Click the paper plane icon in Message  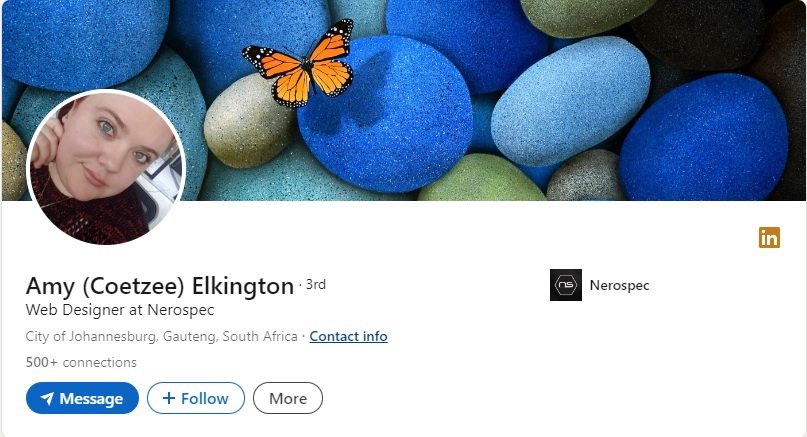[47, 398]
